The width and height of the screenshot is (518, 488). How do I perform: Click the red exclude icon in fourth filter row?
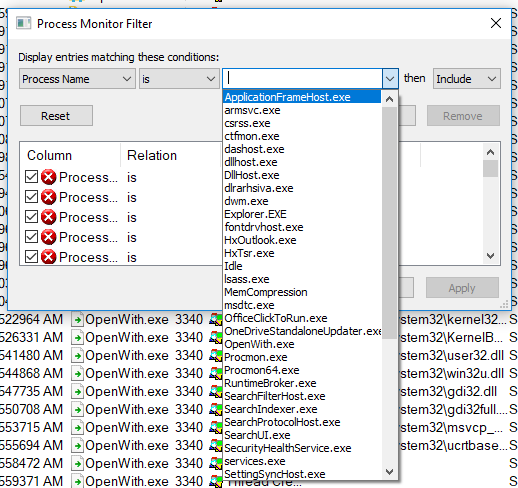coord(49,237)
